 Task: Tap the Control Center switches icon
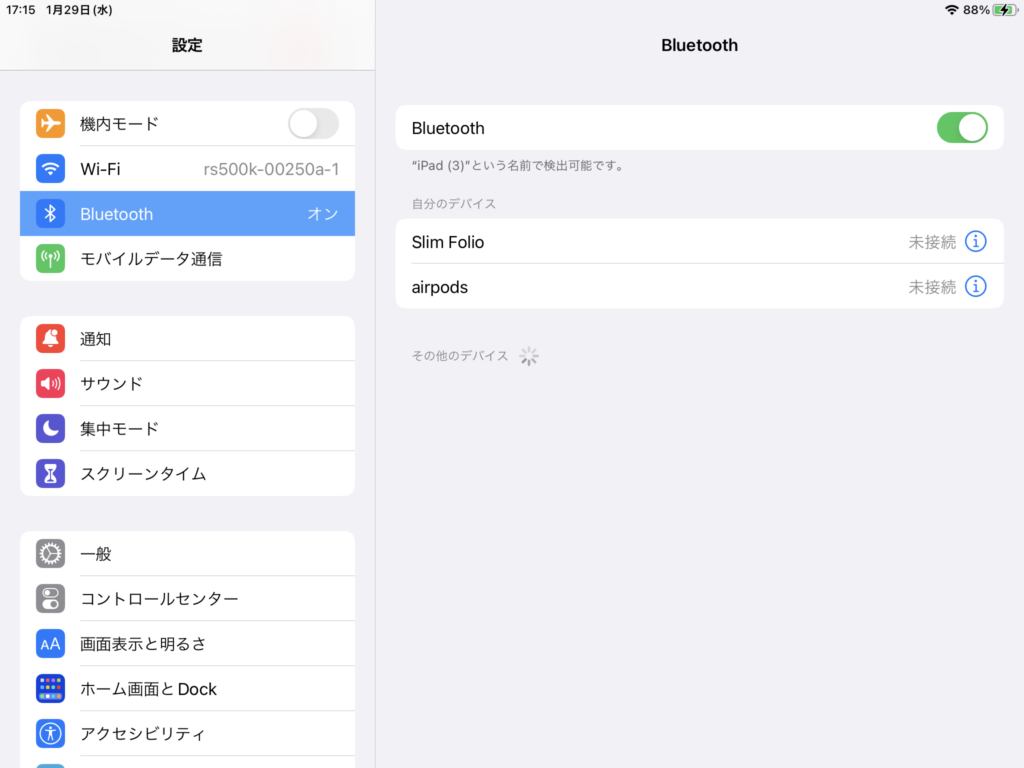[50, 599]
